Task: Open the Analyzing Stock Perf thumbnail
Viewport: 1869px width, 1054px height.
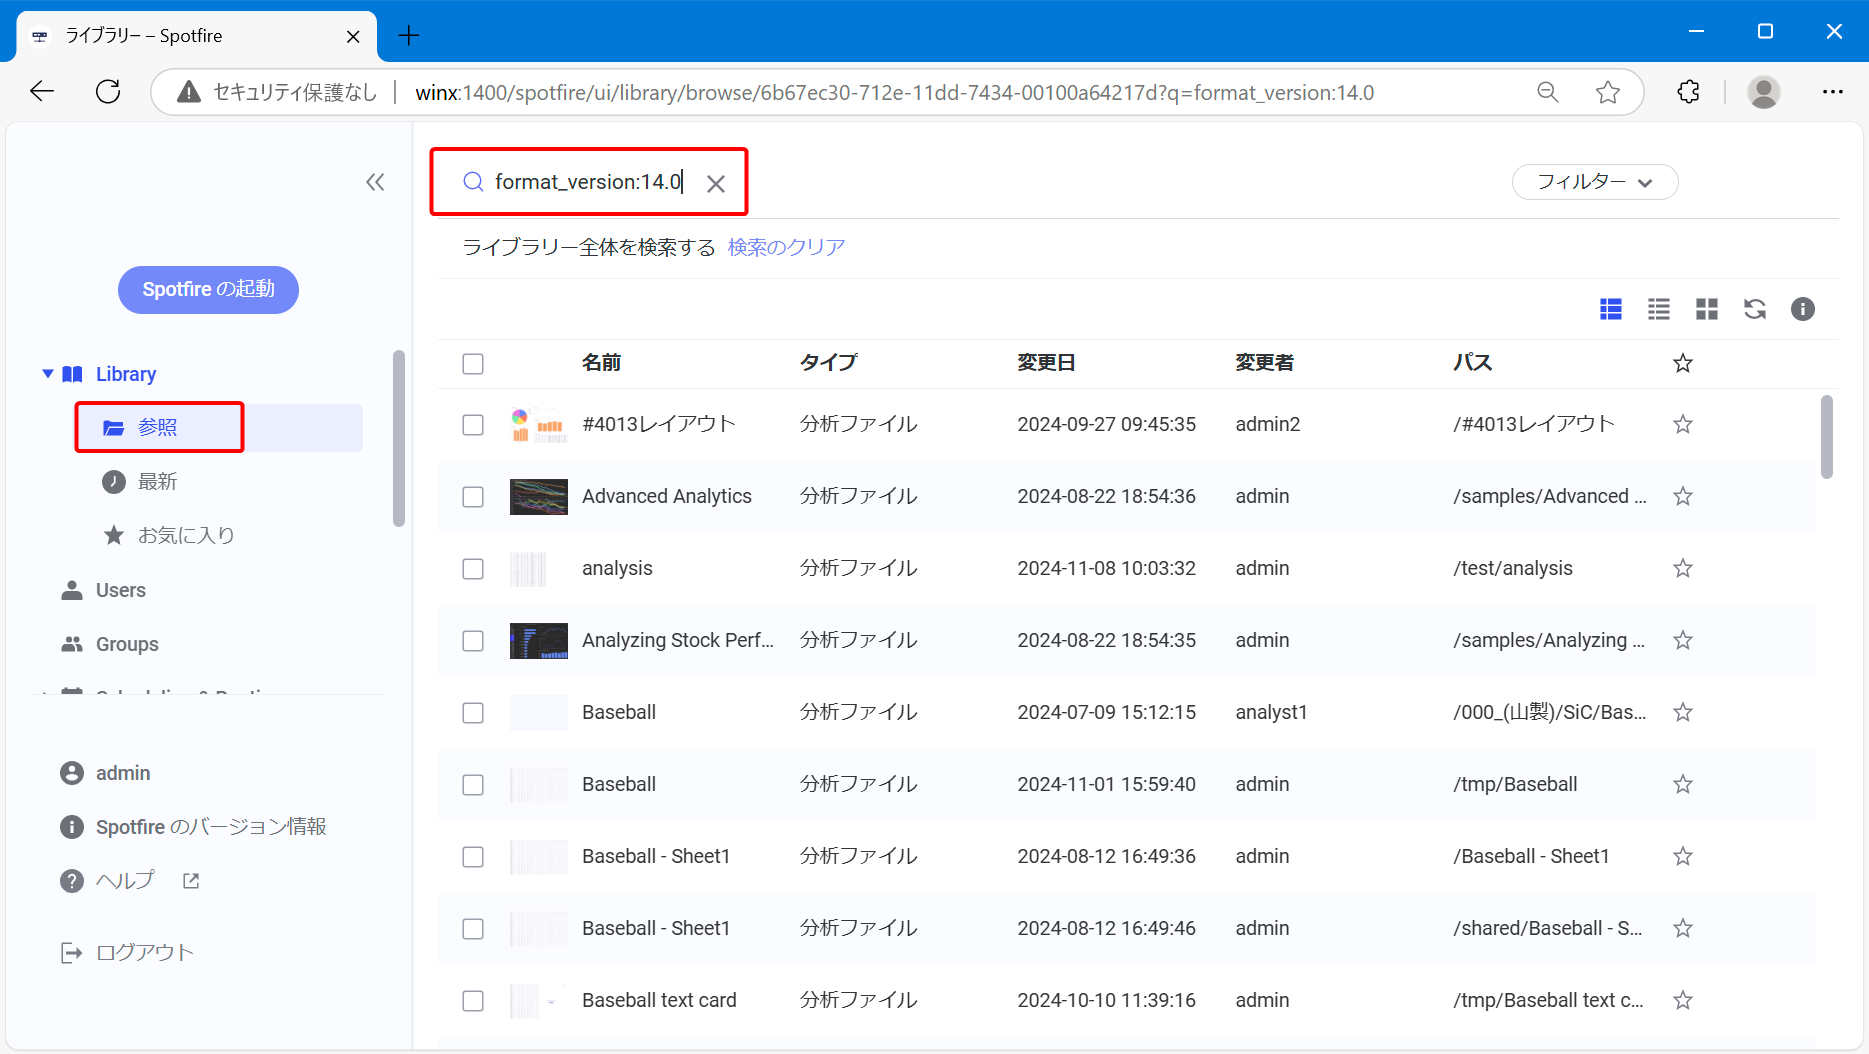Action: pos(539,641)
